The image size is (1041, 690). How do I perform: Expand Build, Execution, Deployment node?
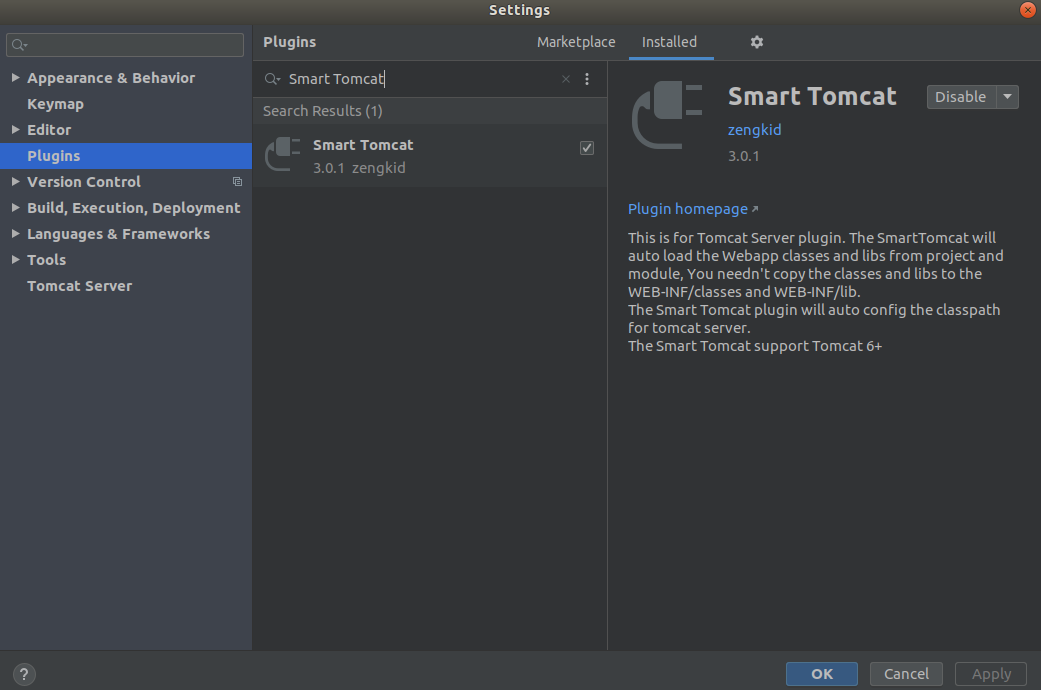click(15, 208)
